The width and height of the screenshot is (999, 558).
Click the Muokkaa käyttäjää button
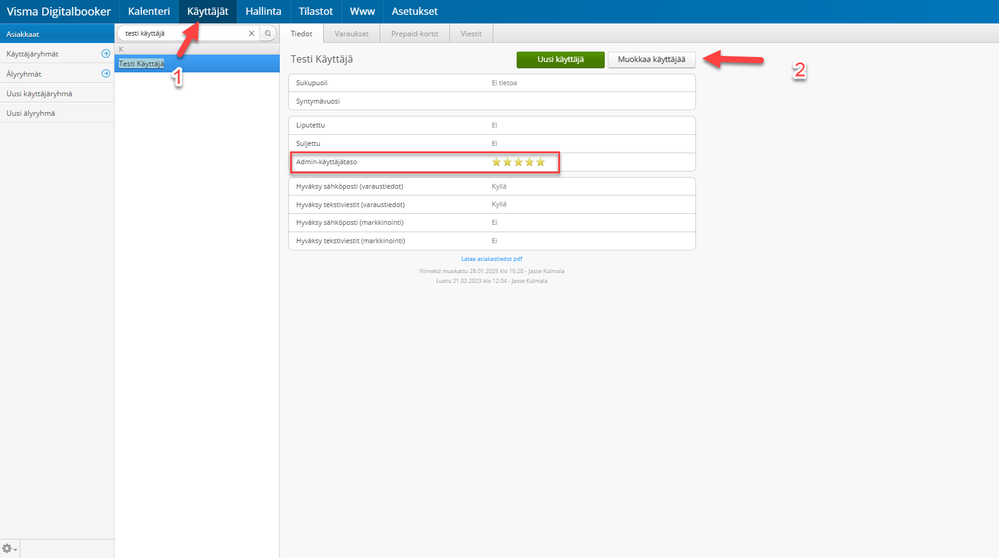click(651, 59)
